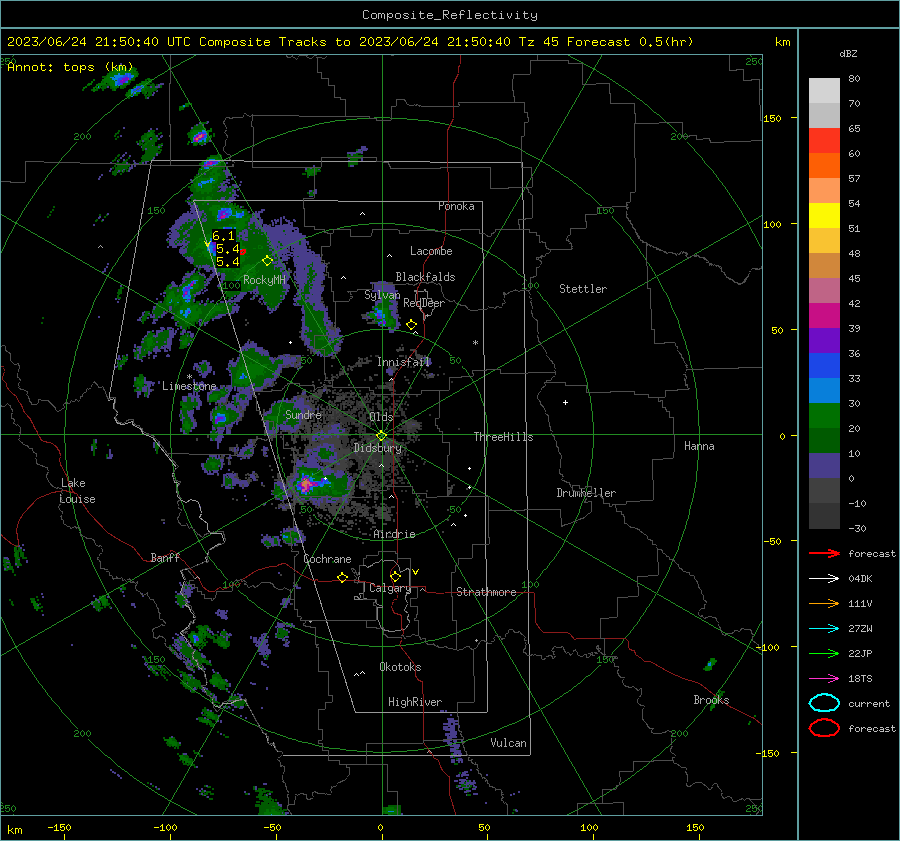
Task: Click the yellow diamond marker near RedDeer
Action: pos(411,325)
